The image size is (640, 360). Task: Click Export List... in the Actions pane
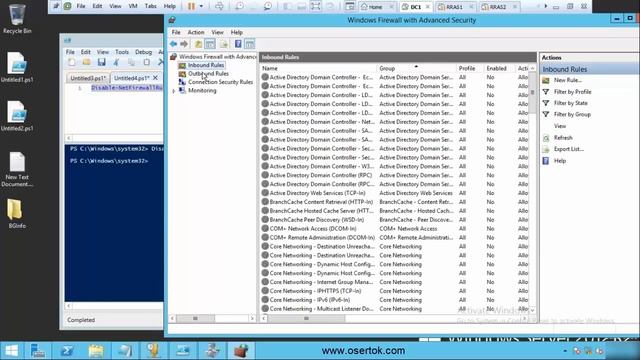coord(569,149)
